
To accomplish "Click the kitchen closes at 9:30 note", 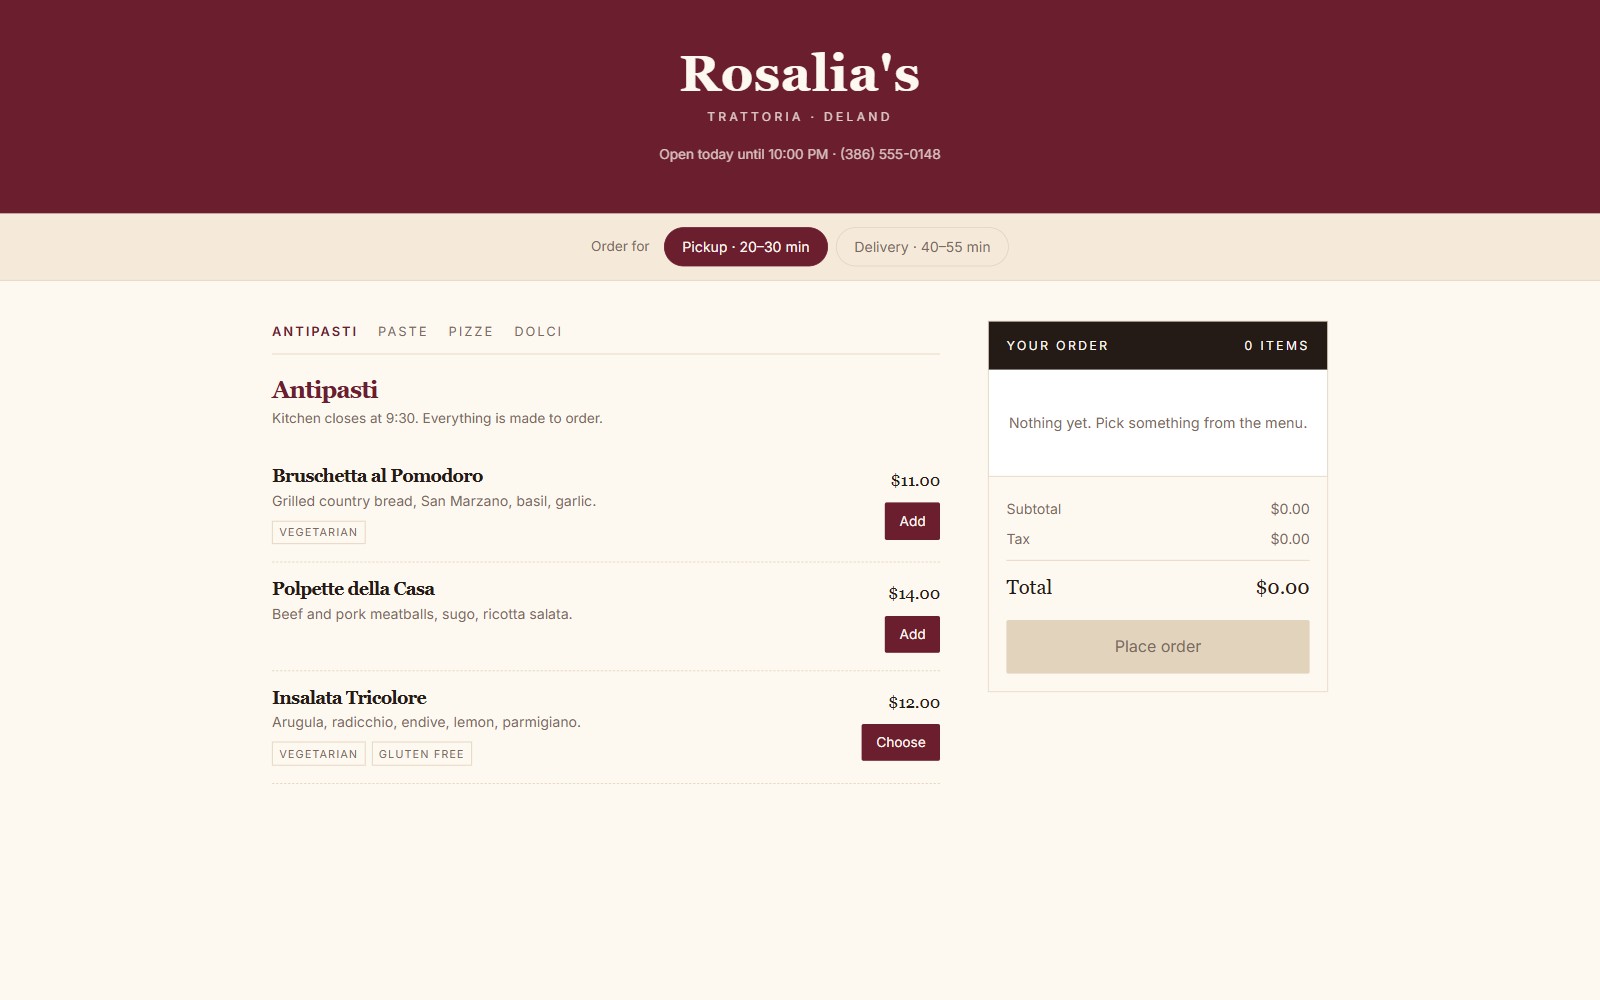I will (x=437, y=418).
